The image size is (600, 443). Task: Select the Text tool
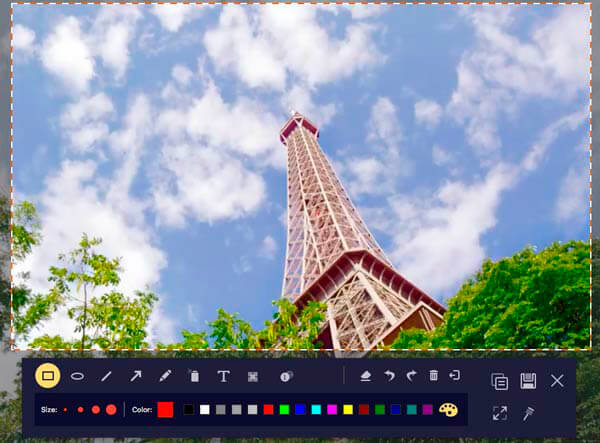point(224,376)
